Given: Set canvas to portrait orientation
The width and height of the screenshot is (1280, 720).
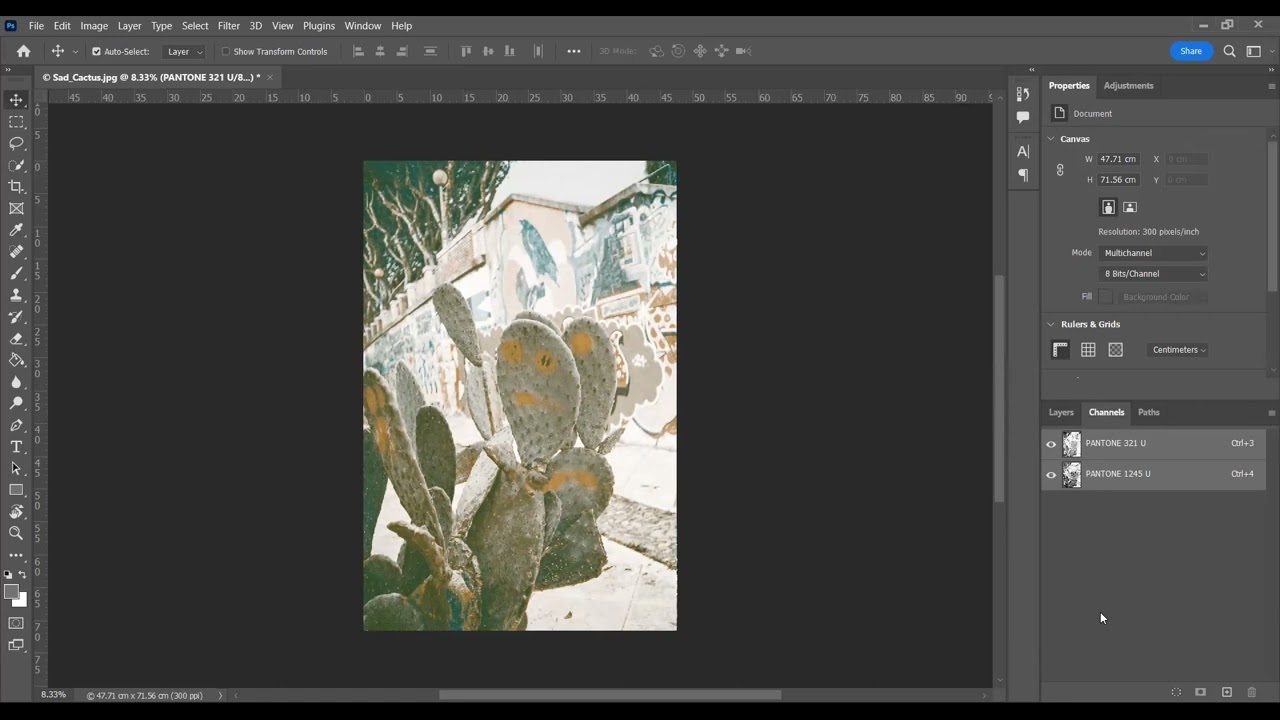Looking at the screenshot, I should [1108, 207].
